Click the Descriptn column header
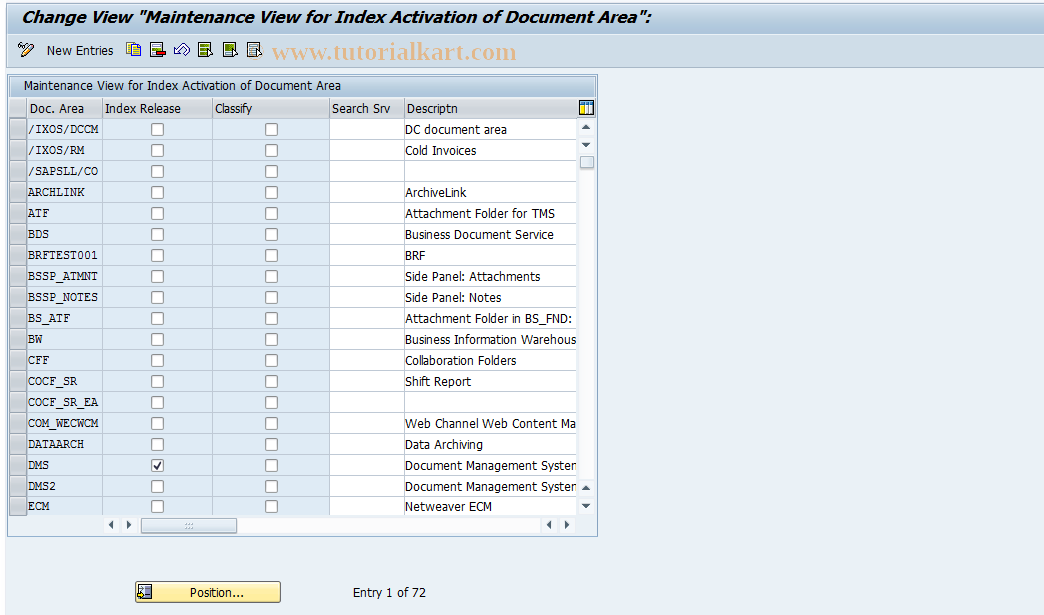This screenshot has width=1044, height=615. click(491, 108)
